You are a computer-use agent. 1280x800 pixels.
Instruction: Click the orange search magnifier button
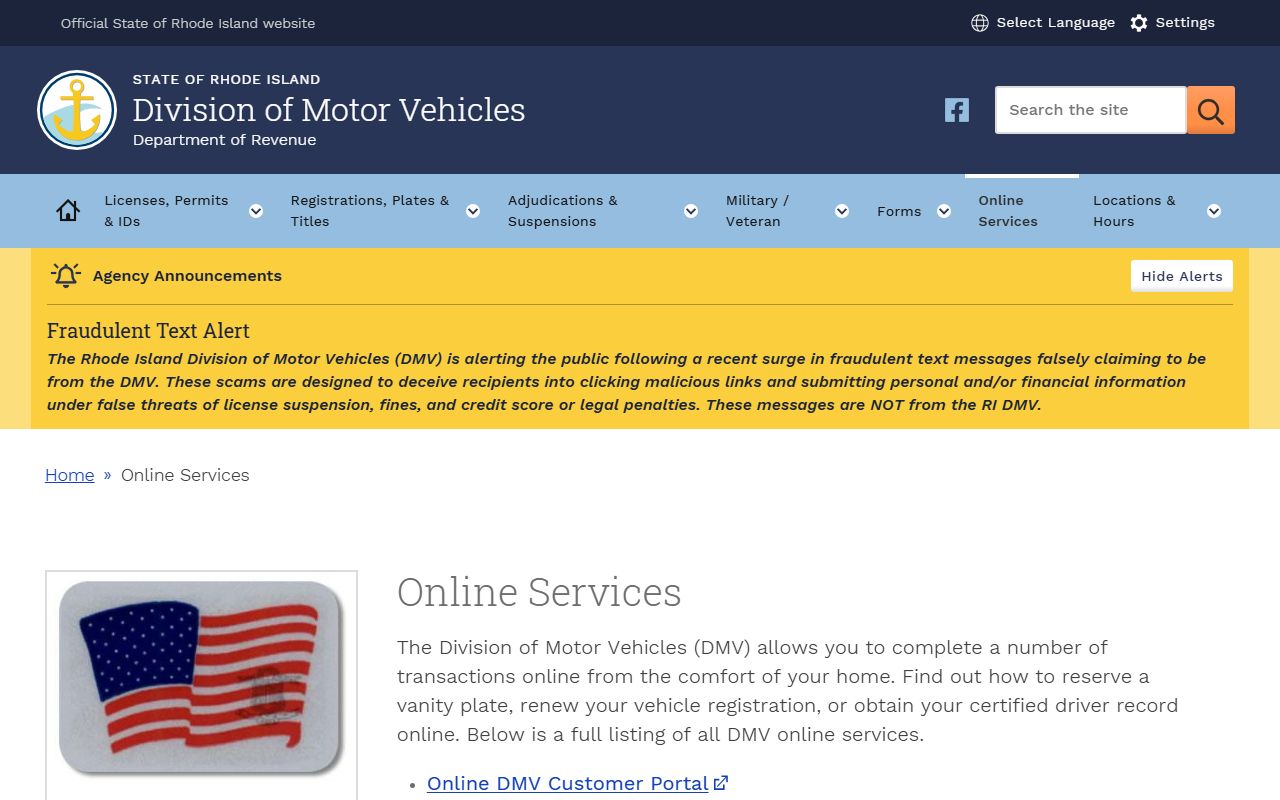(x=1211, y=110)
